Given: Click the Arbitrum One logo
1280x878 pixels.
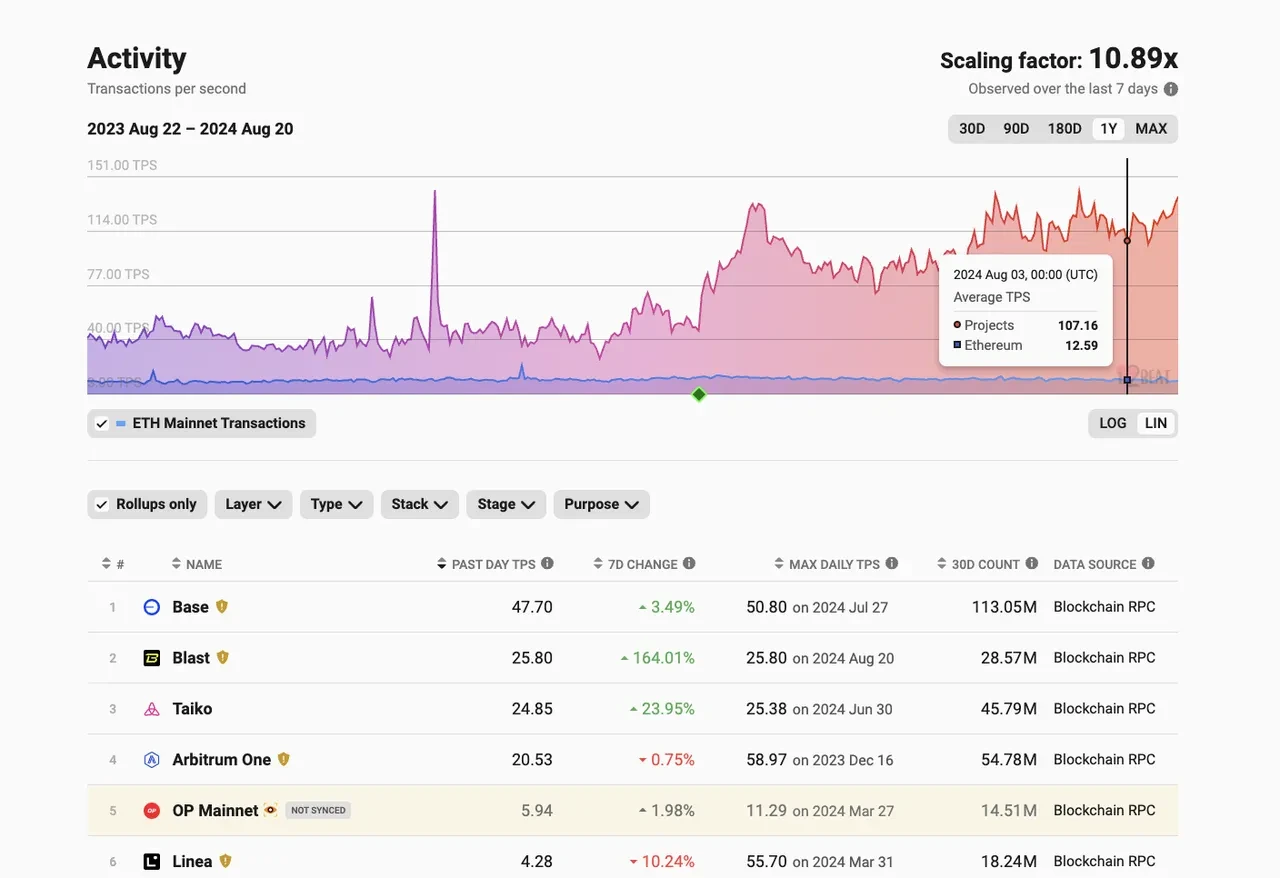Looking at the screenshot, I should [x=152, y=760].
